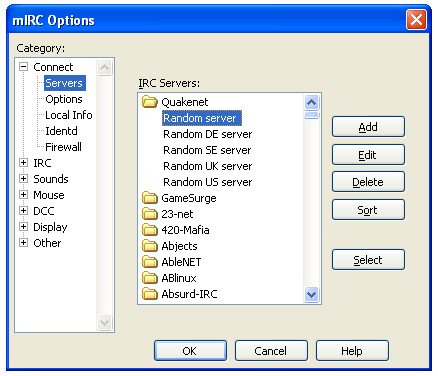Screen dimensions: 438x376
Task: Click the server list scrollbar thumb
Action: [311, 115]
